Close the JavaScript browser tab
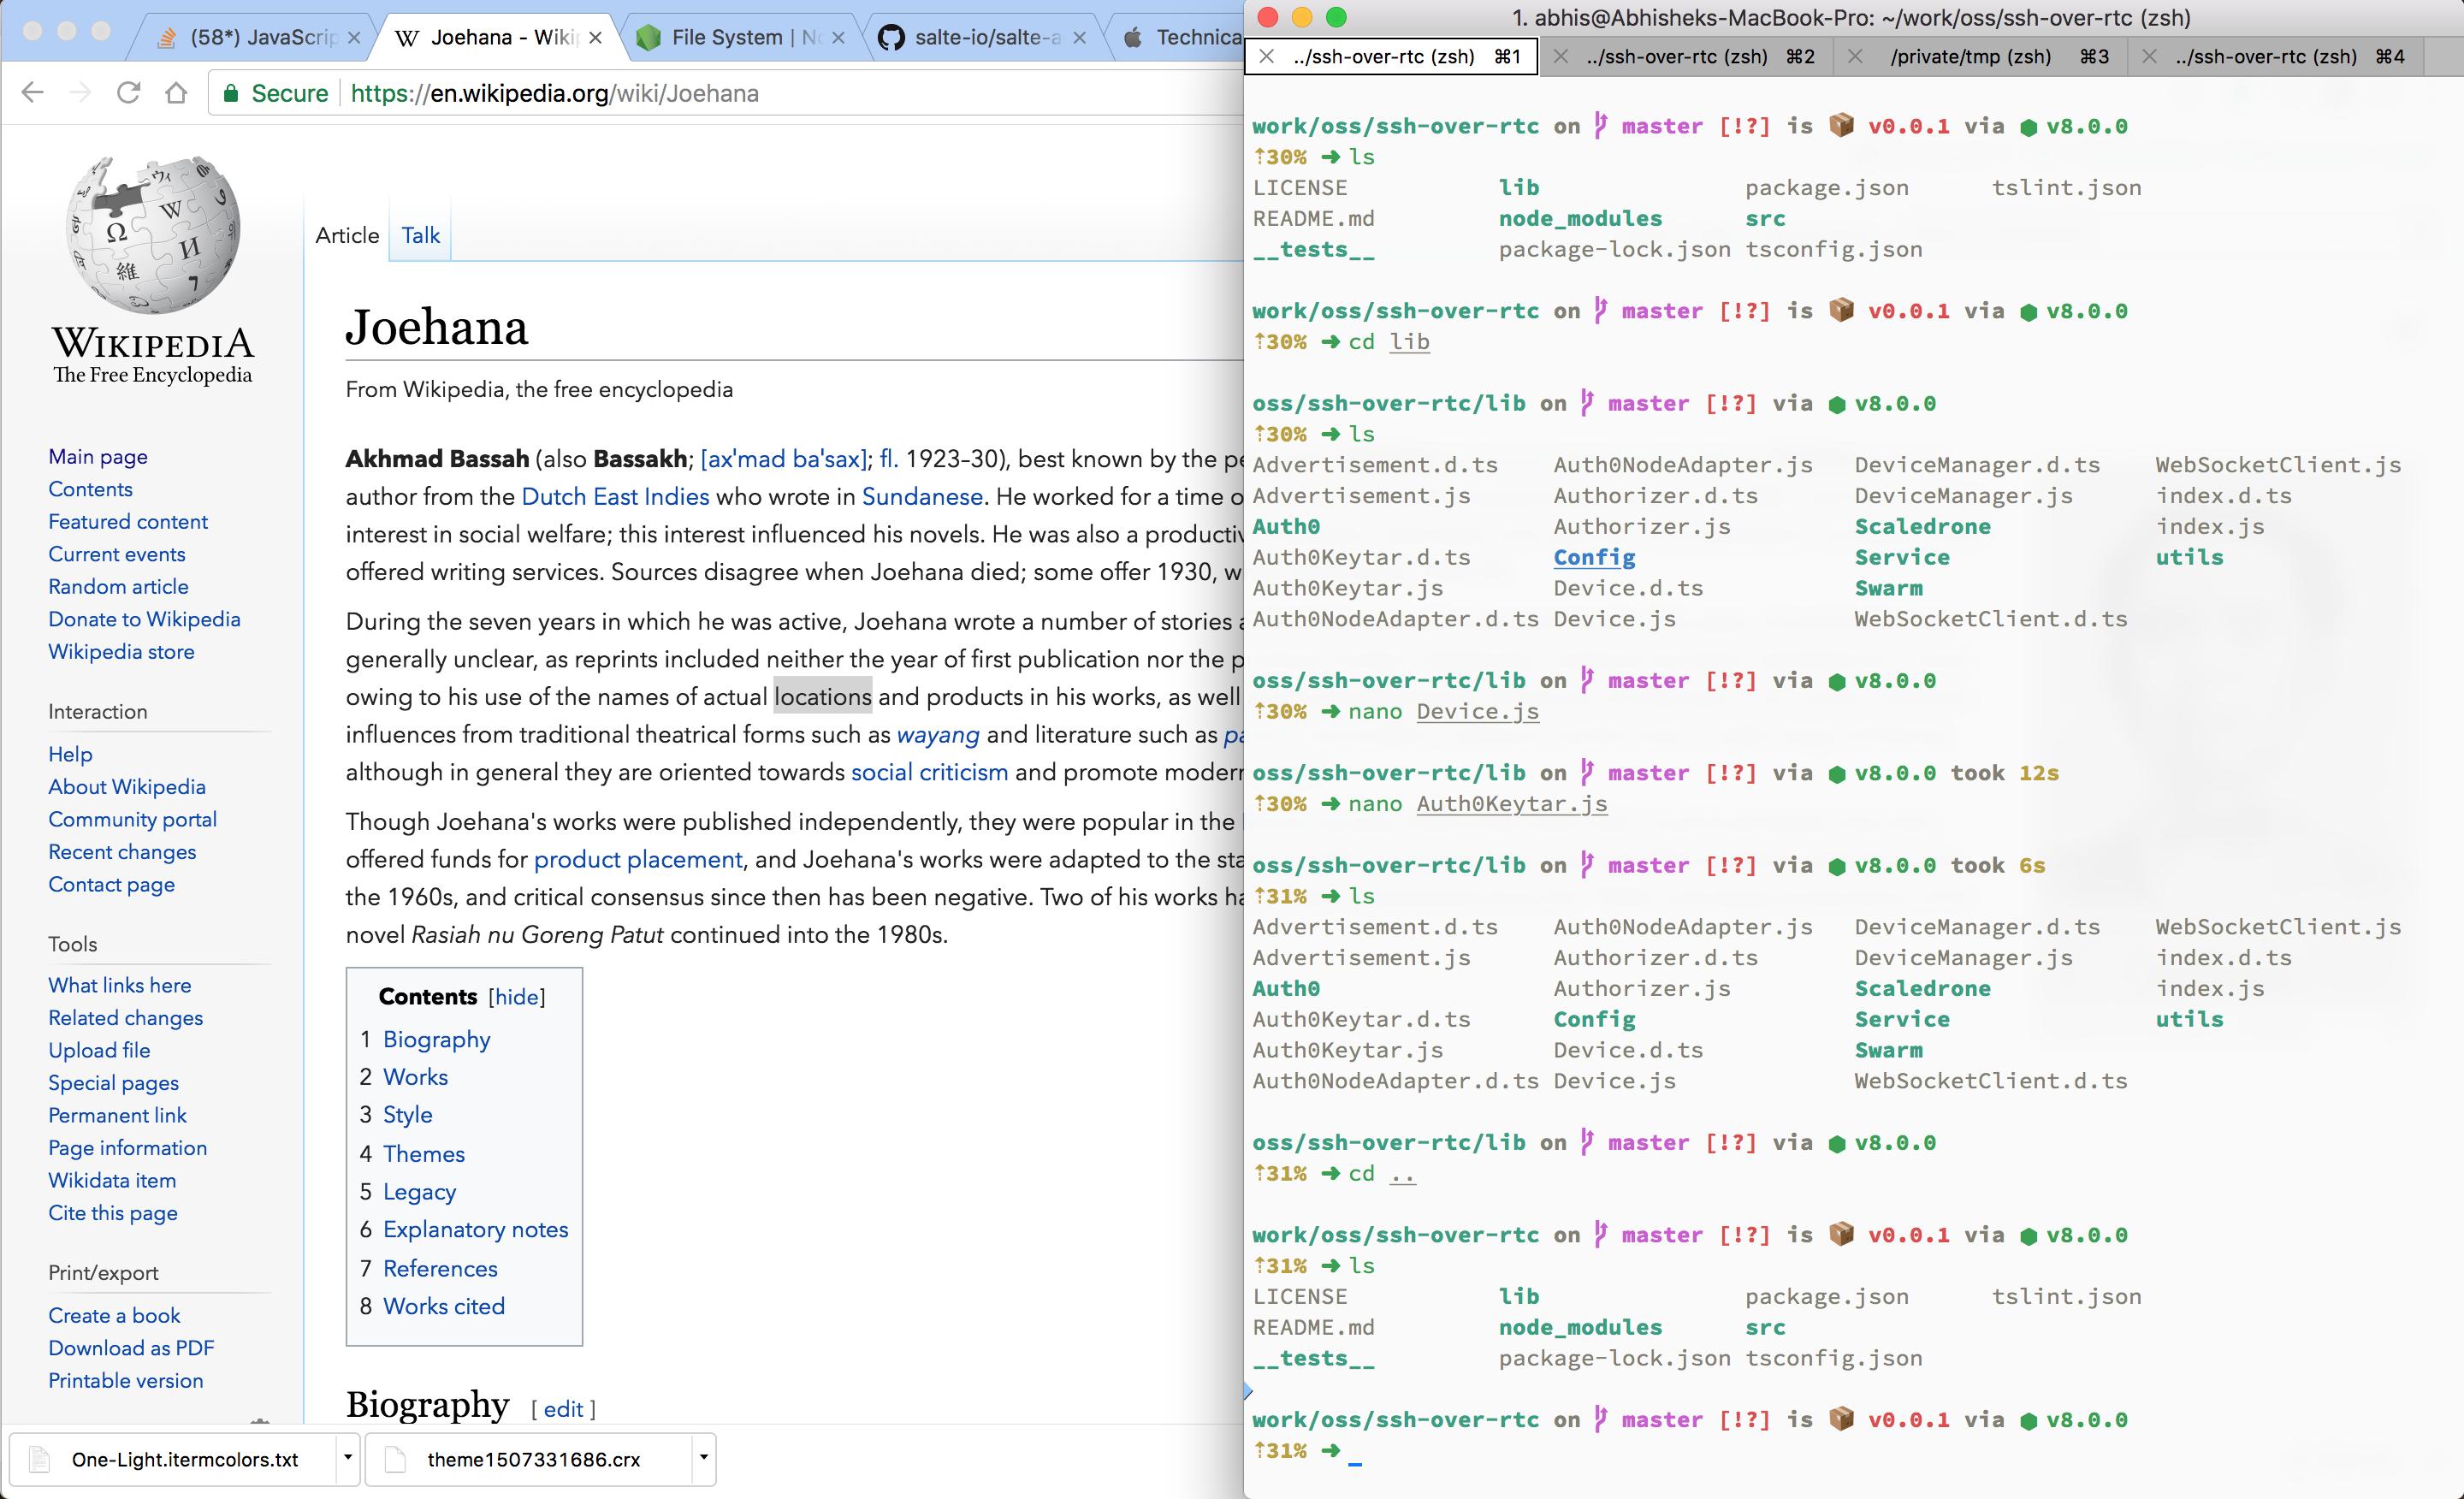The height and width of the screenshot is (1499, 2464). point(353,38)
